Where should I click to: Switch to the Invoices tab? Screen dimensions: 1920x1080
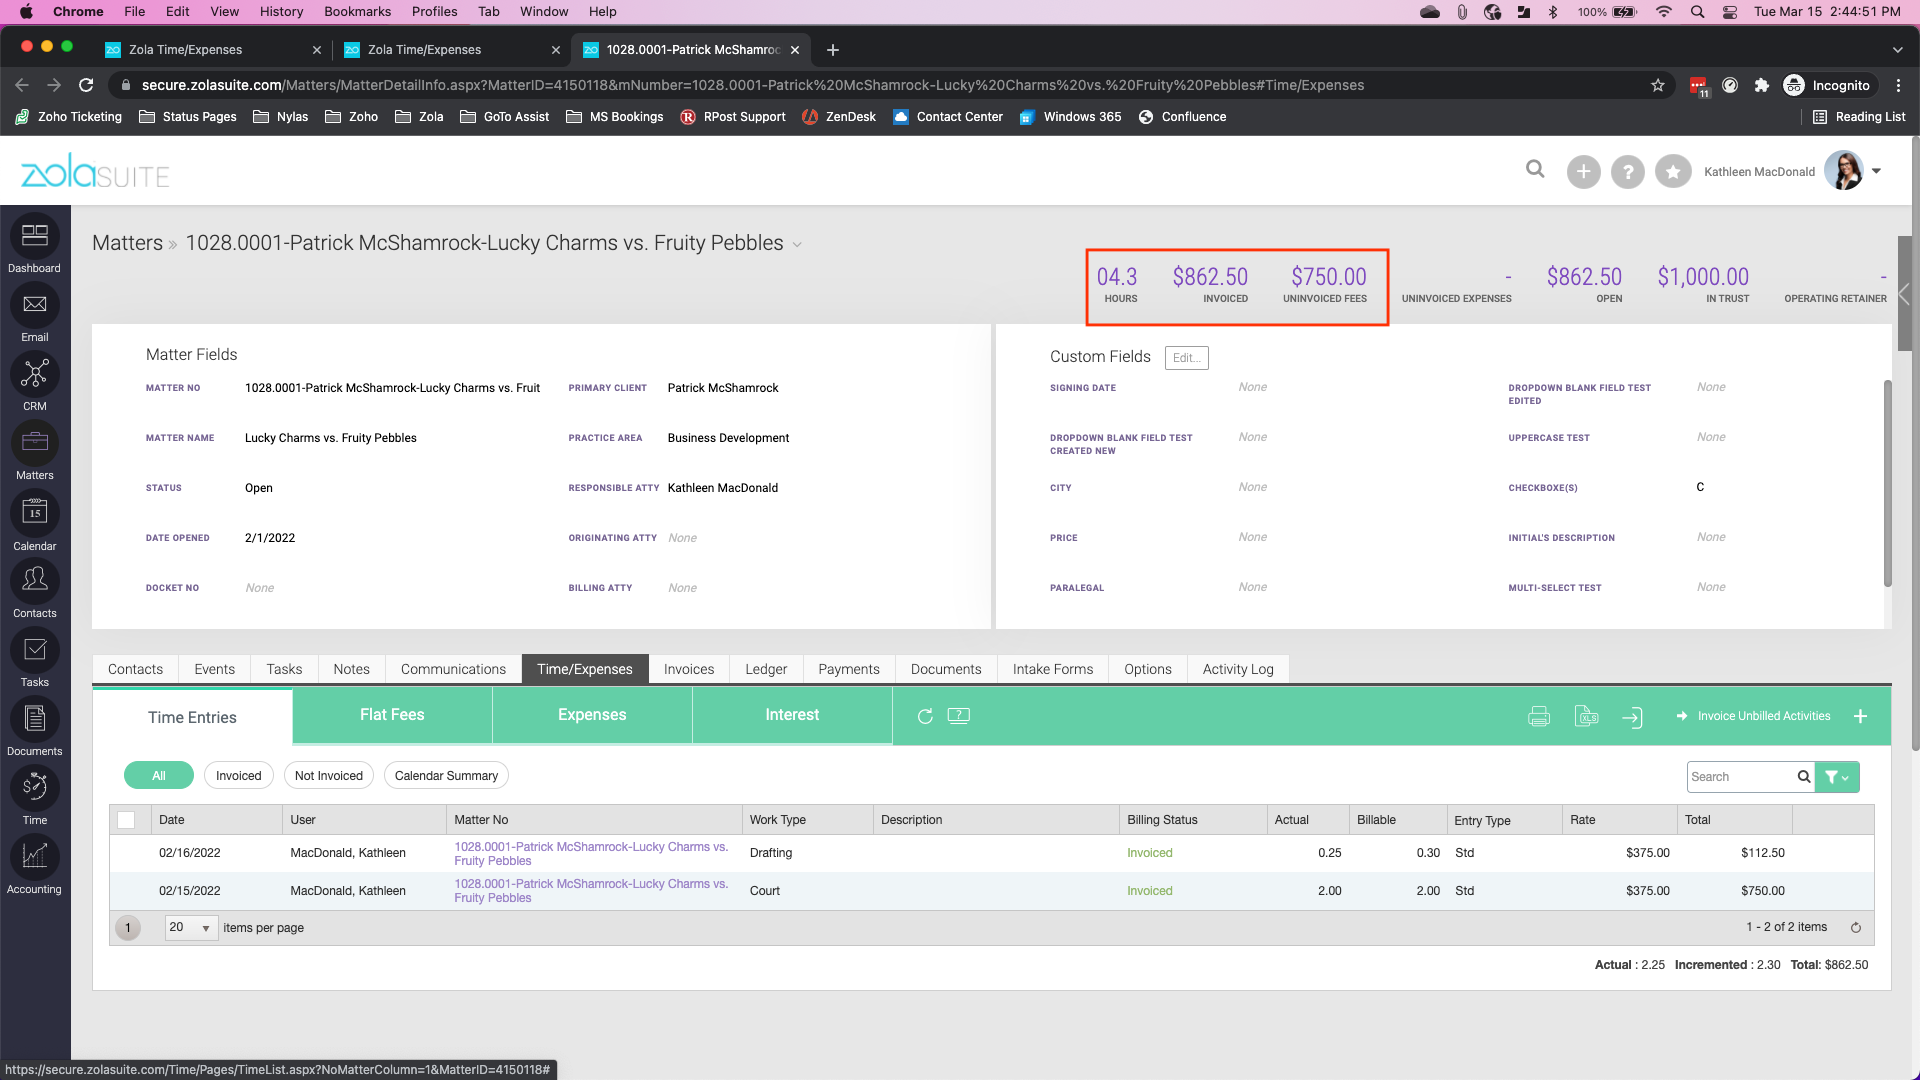(689, 669)
